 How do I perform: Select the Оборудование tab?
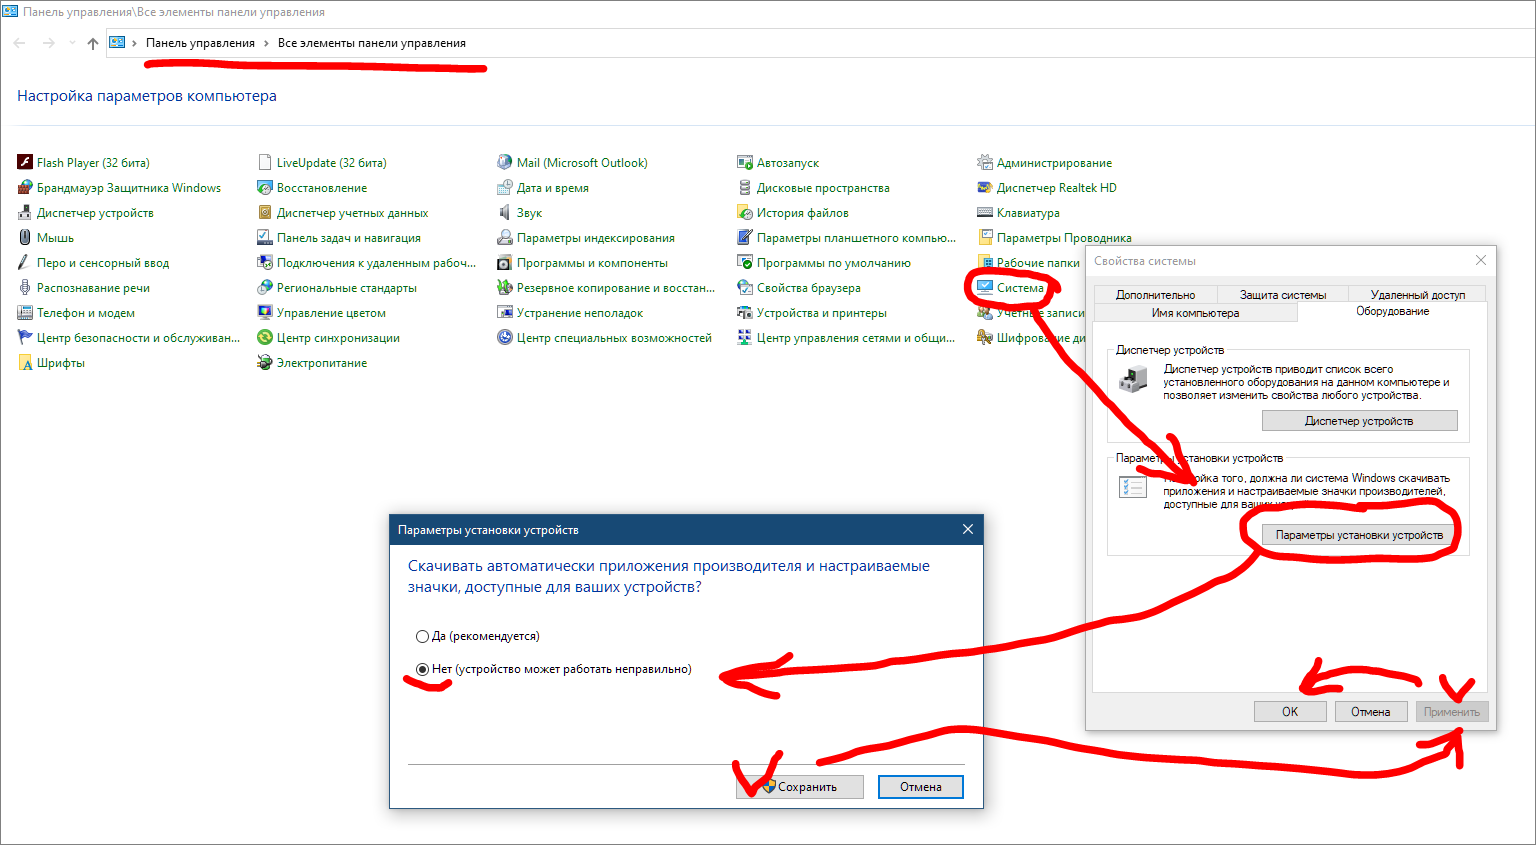point(1392,311)
